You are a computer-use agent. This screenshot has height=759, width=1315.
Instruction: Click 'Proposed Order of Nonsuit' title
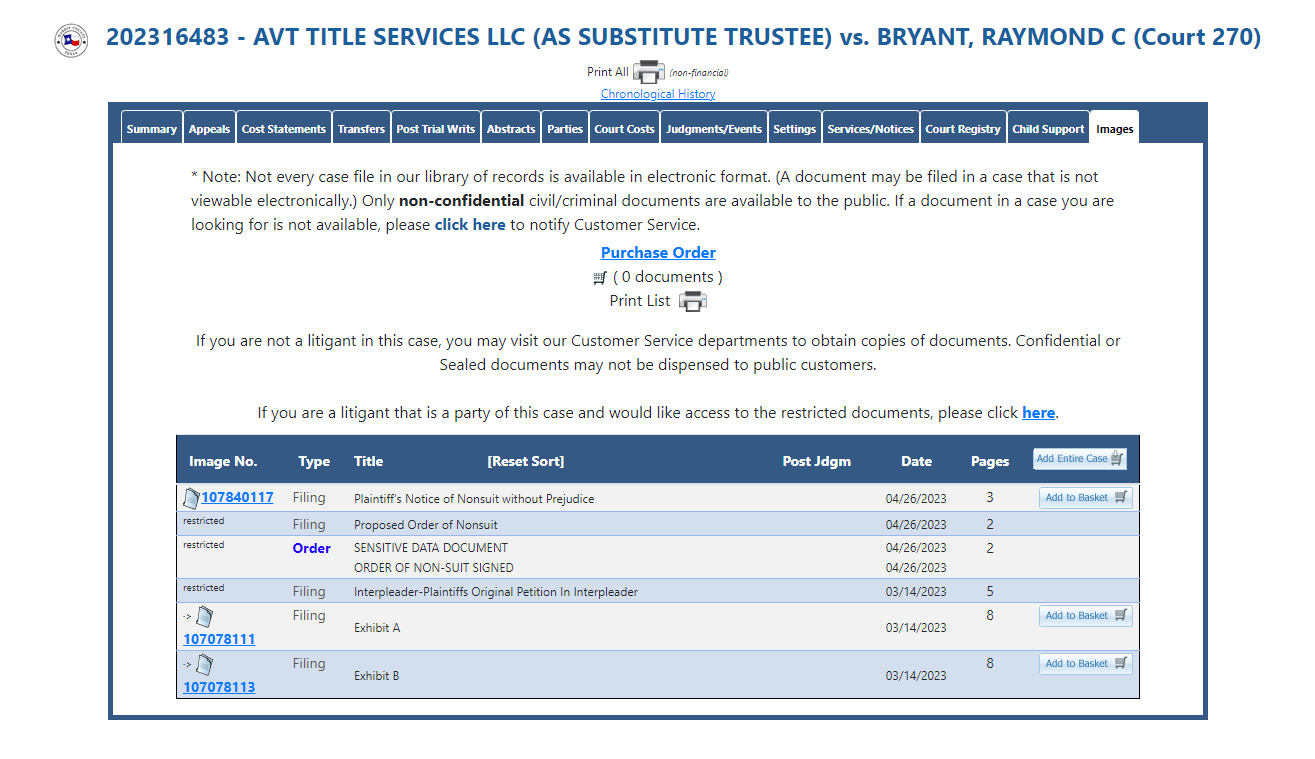click(426, 525)
